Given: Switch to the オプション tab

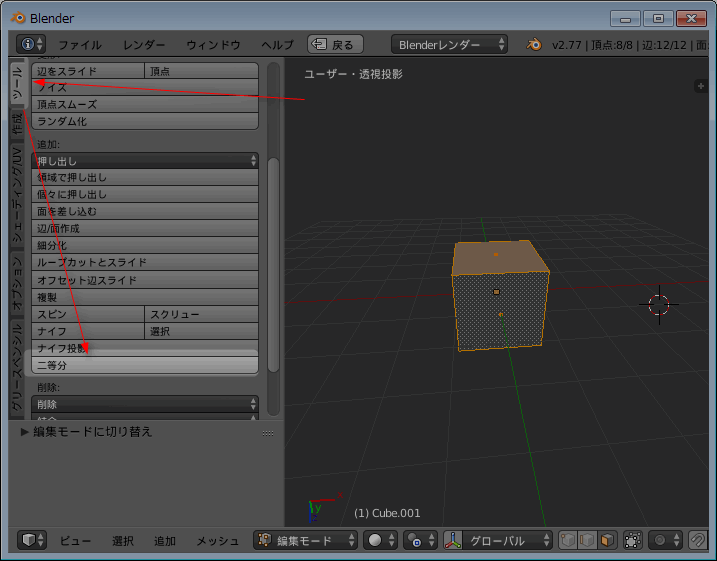Looking at the screenshot, I should (x=17, y=283).
